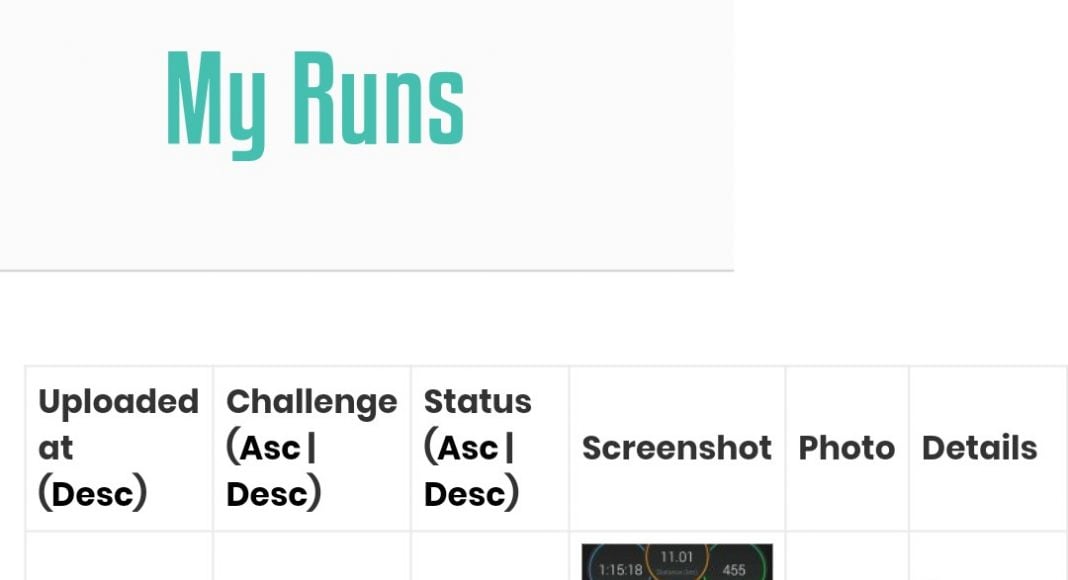
Task: Click the 11.01 distance in thumbnail
Action: point(677,557)
